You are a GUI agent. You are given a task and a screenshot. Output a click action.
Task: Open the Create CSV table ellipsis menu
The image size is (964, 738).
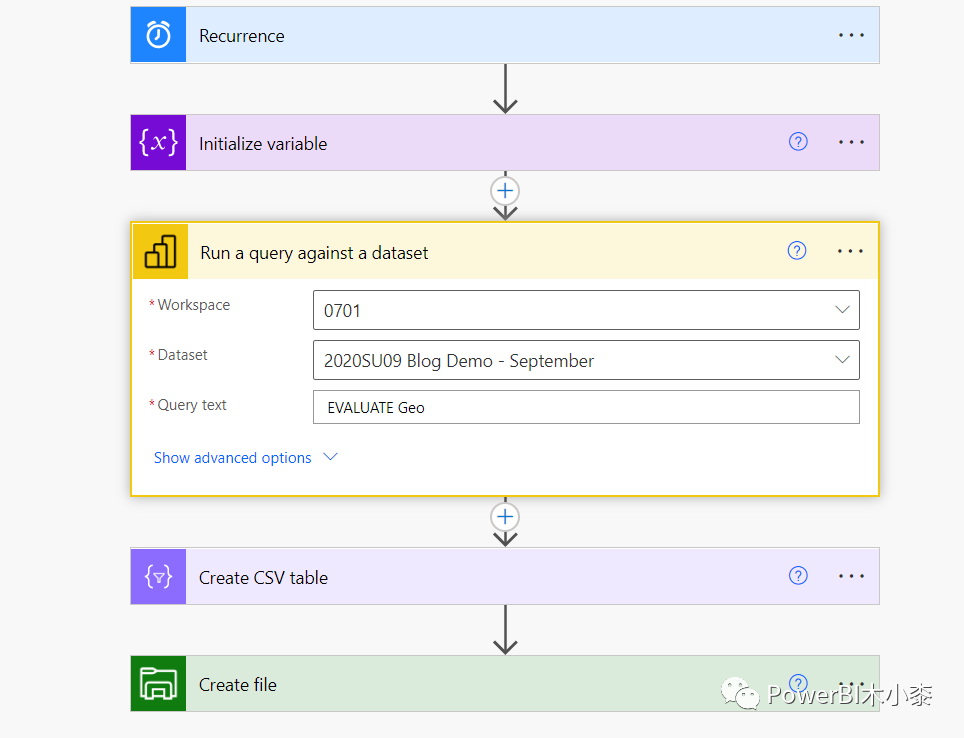point(851,576)
